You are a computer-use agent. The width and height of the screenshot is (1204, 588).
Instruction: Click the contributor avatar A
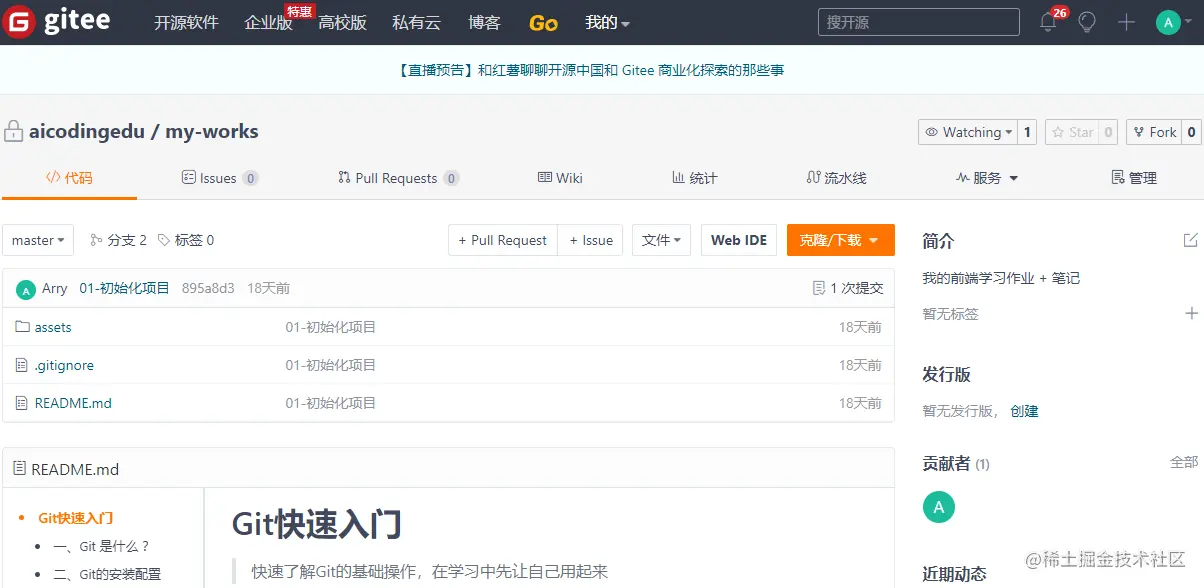[x=938, y=507]
